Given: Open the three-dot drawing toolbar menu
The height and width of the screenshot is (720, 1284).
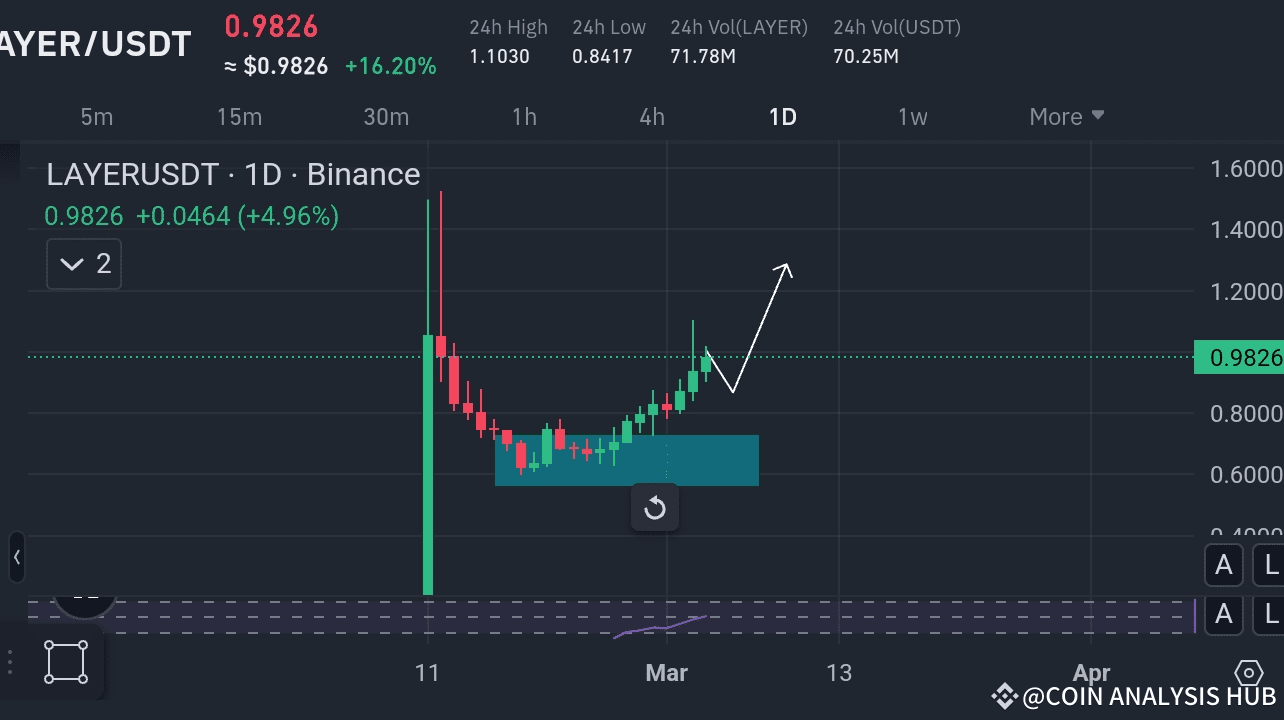Looking at the screenshot, I should click(10, 661).
